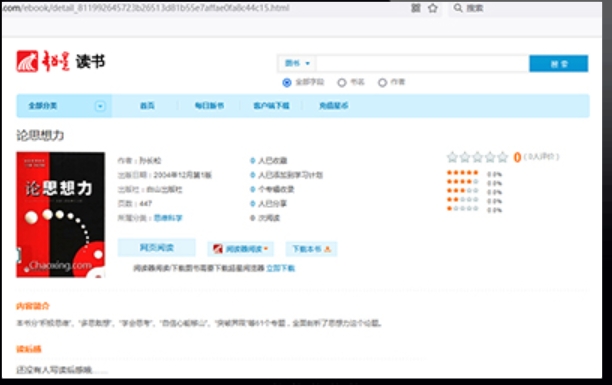Image resolution: width=612 pixels, height=385 pixels.
Task: Expand the 全部分类 category dropdown arrow
Action: [100, 106]
